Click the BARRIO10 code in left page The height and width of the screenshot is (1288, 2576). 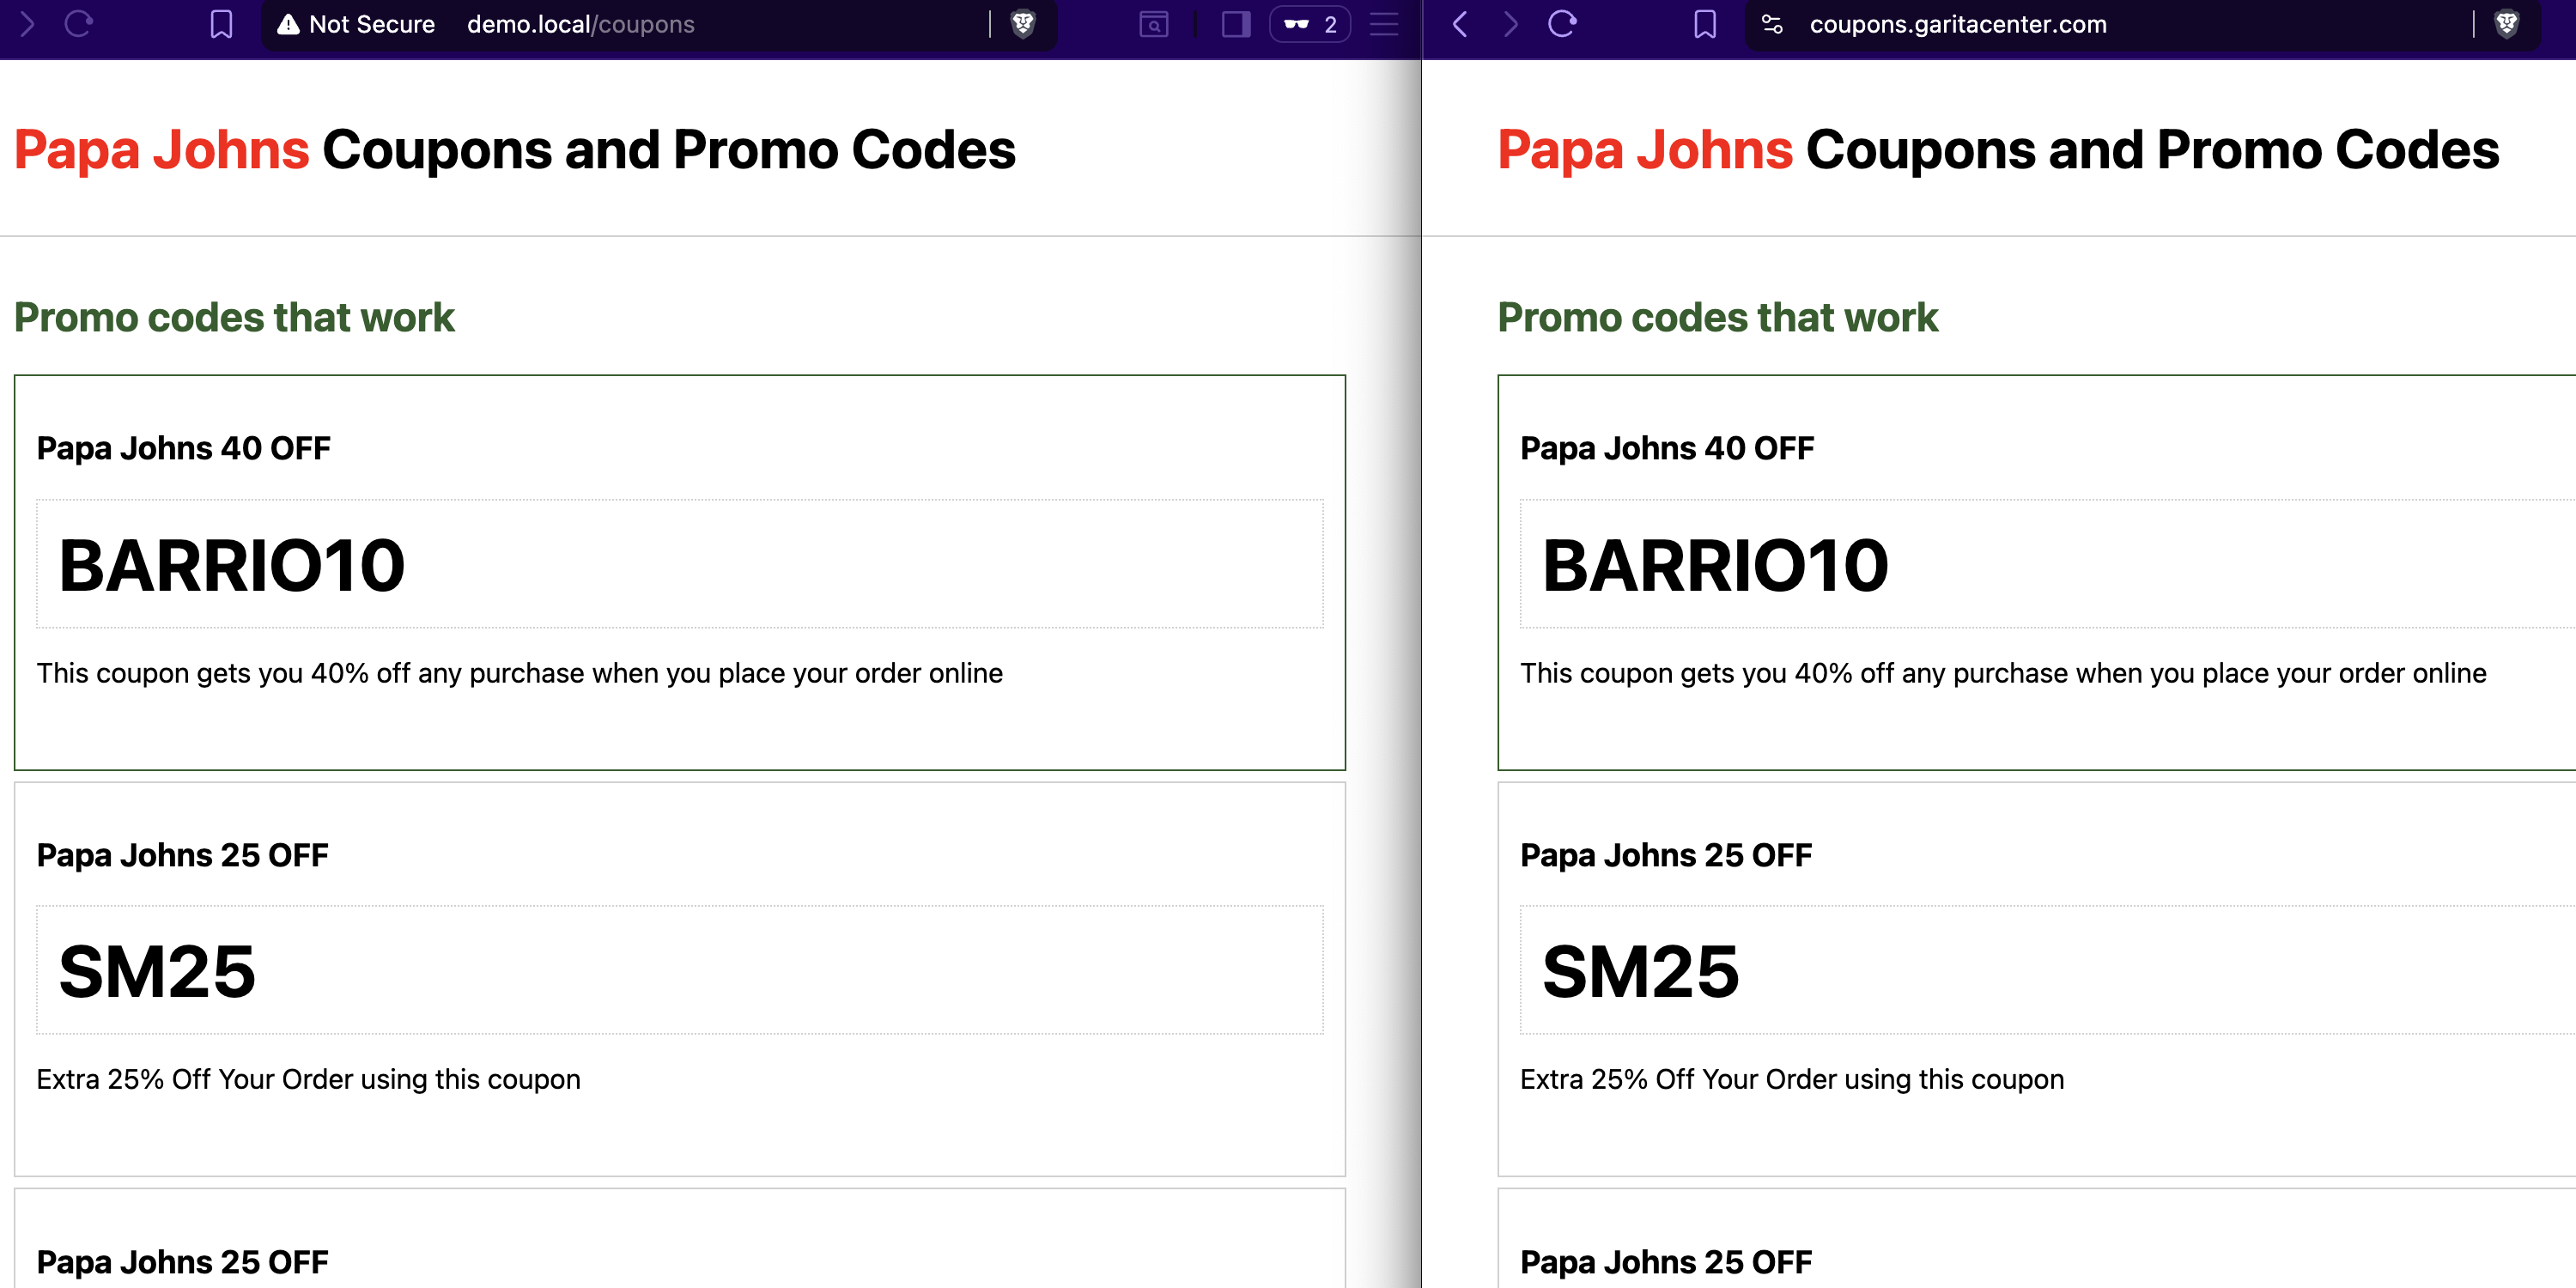click(x=232, y=566)
